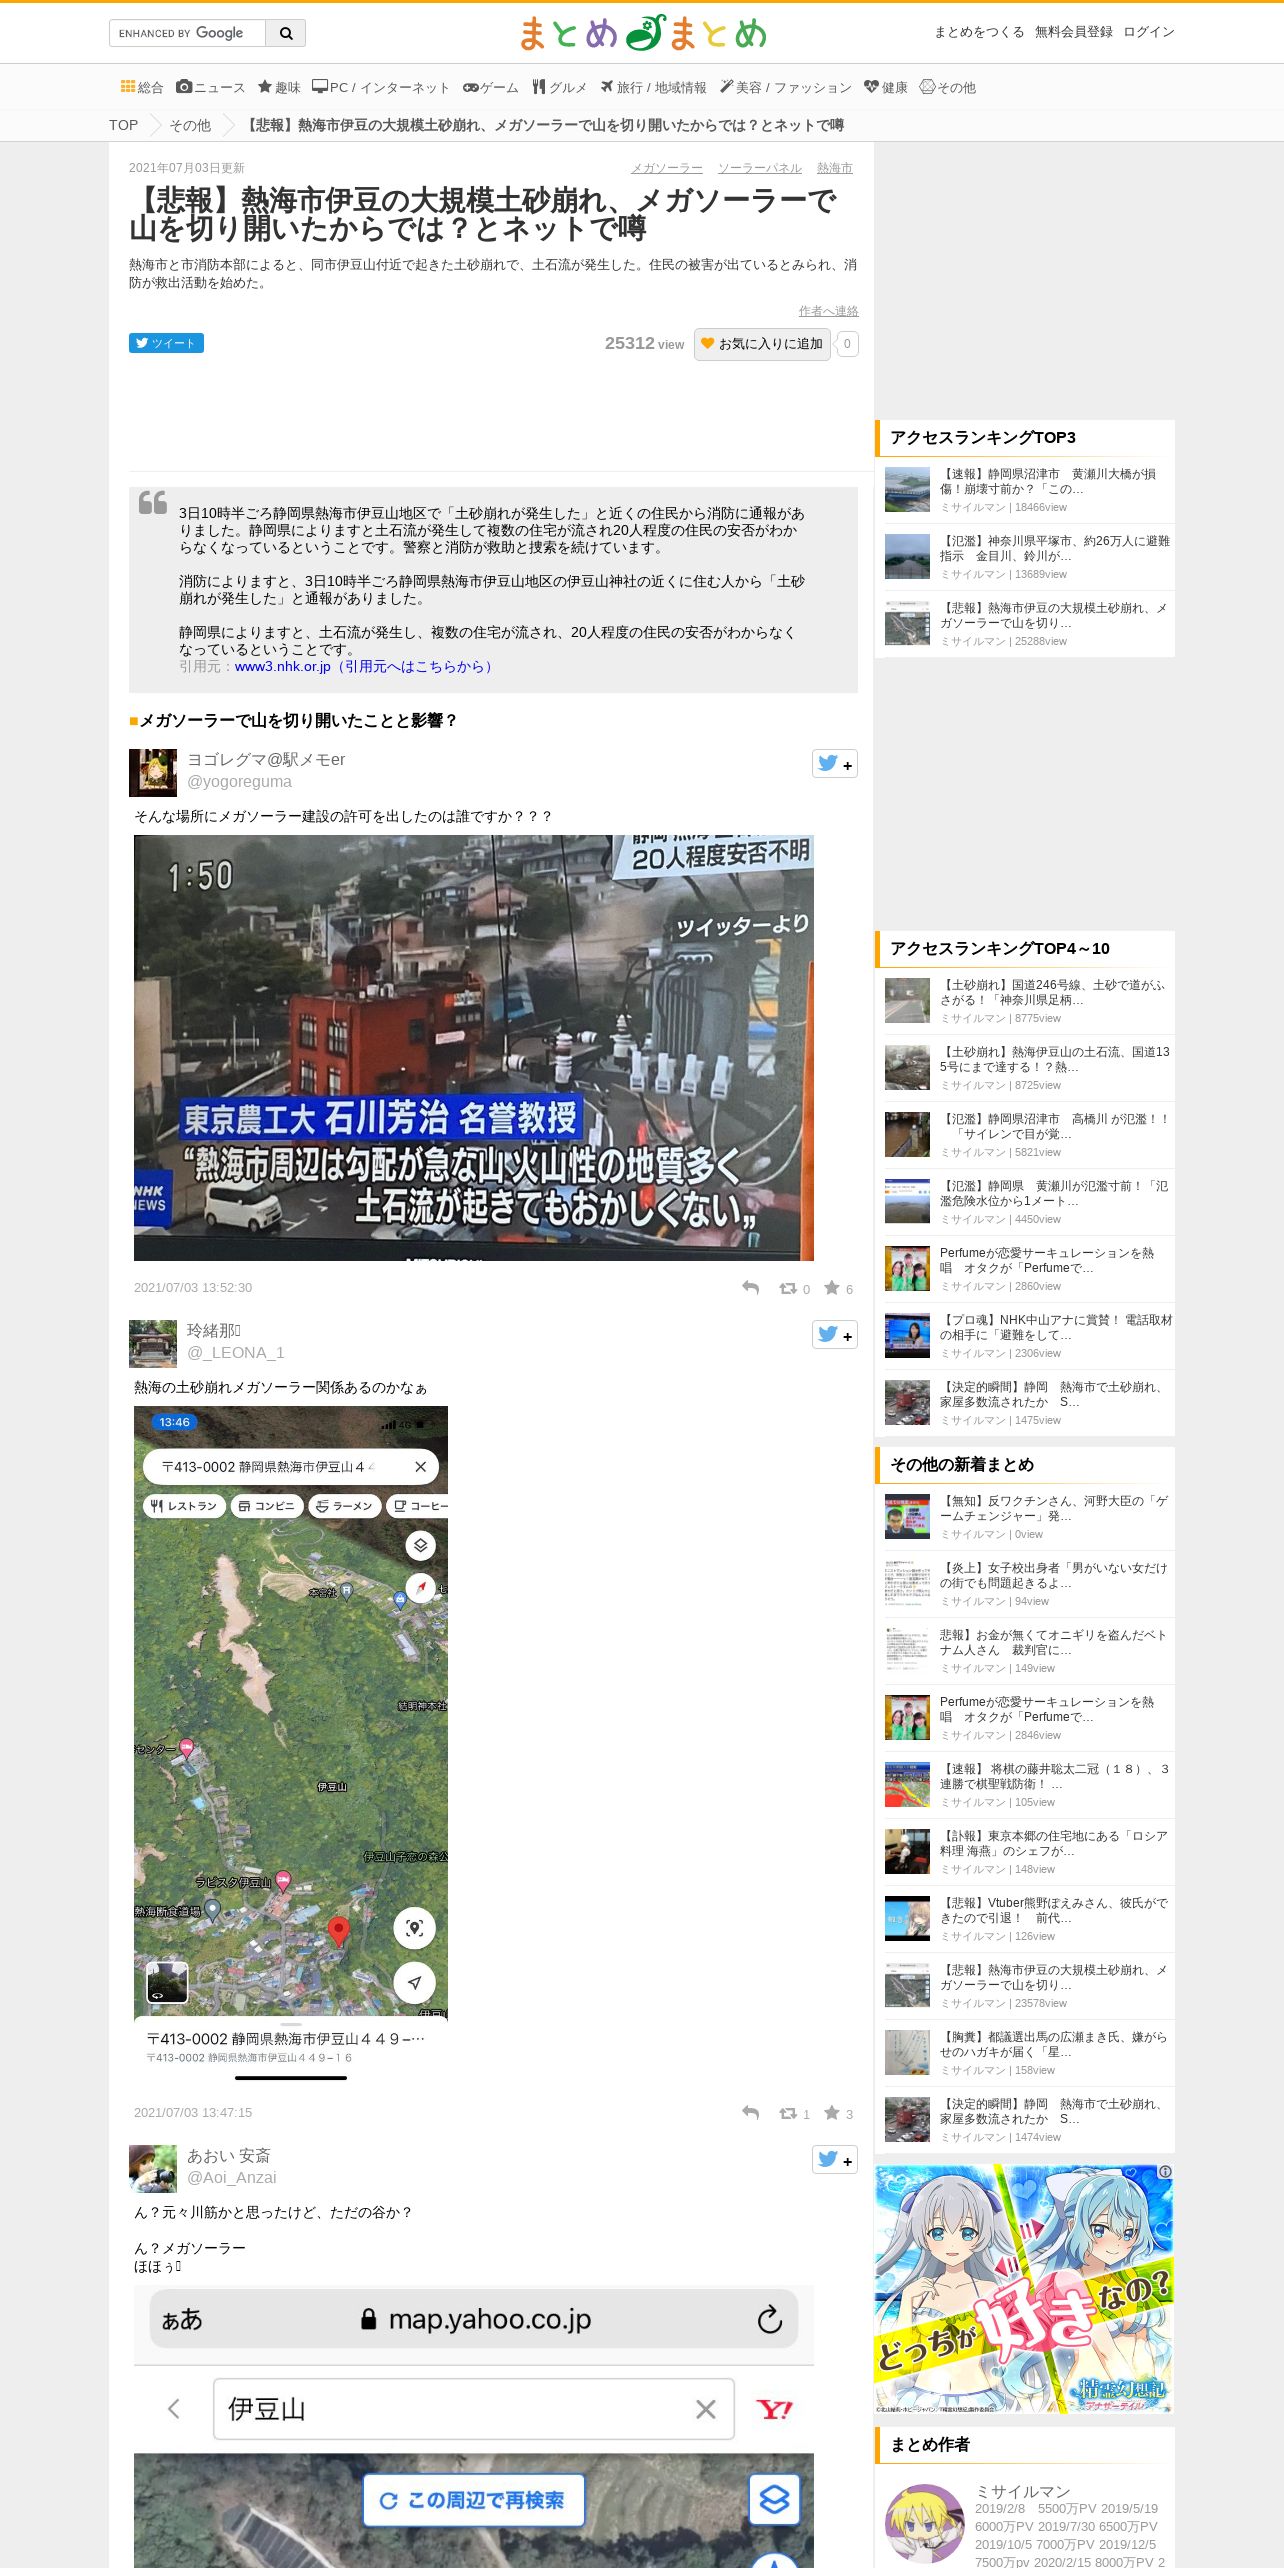Click TOP in the breadcrumb

tap(123, 125)
